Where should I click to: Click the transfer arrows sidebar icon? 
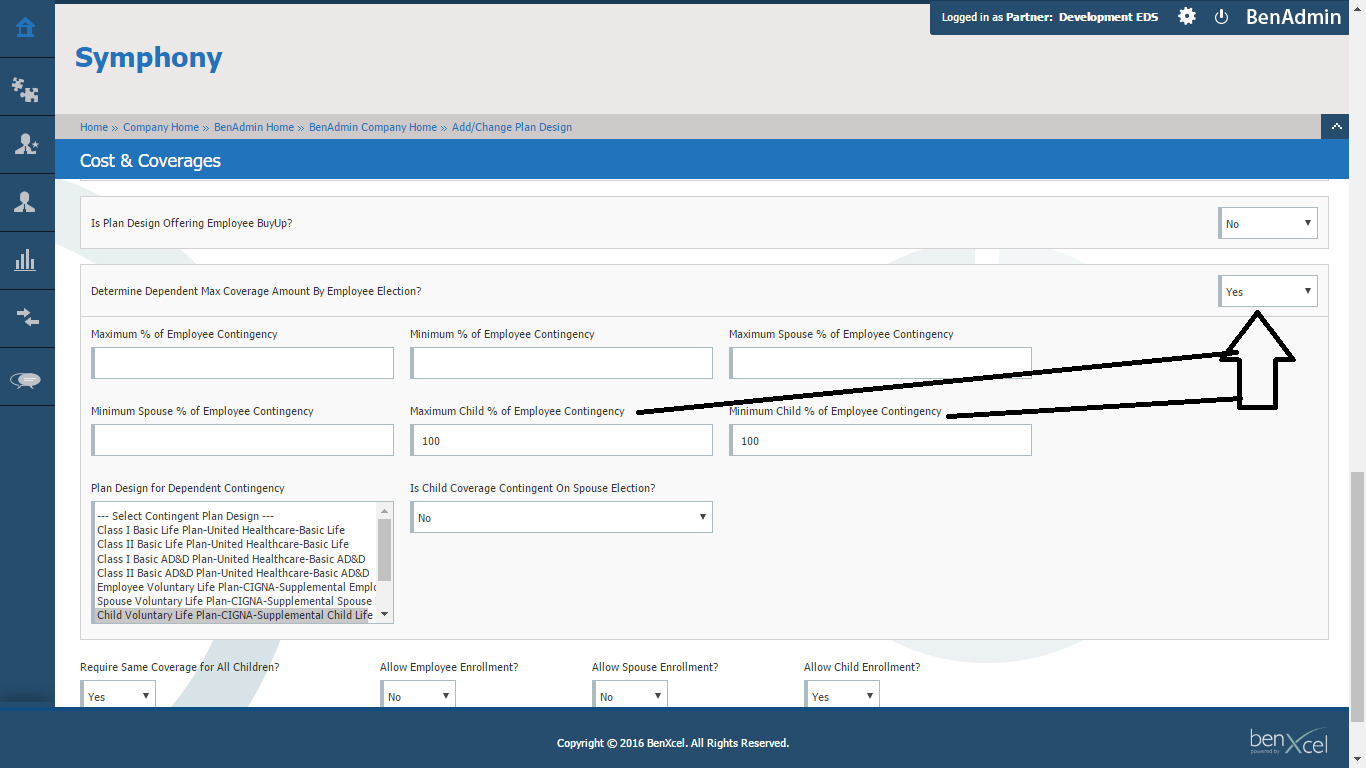click(x=26, y=318)
